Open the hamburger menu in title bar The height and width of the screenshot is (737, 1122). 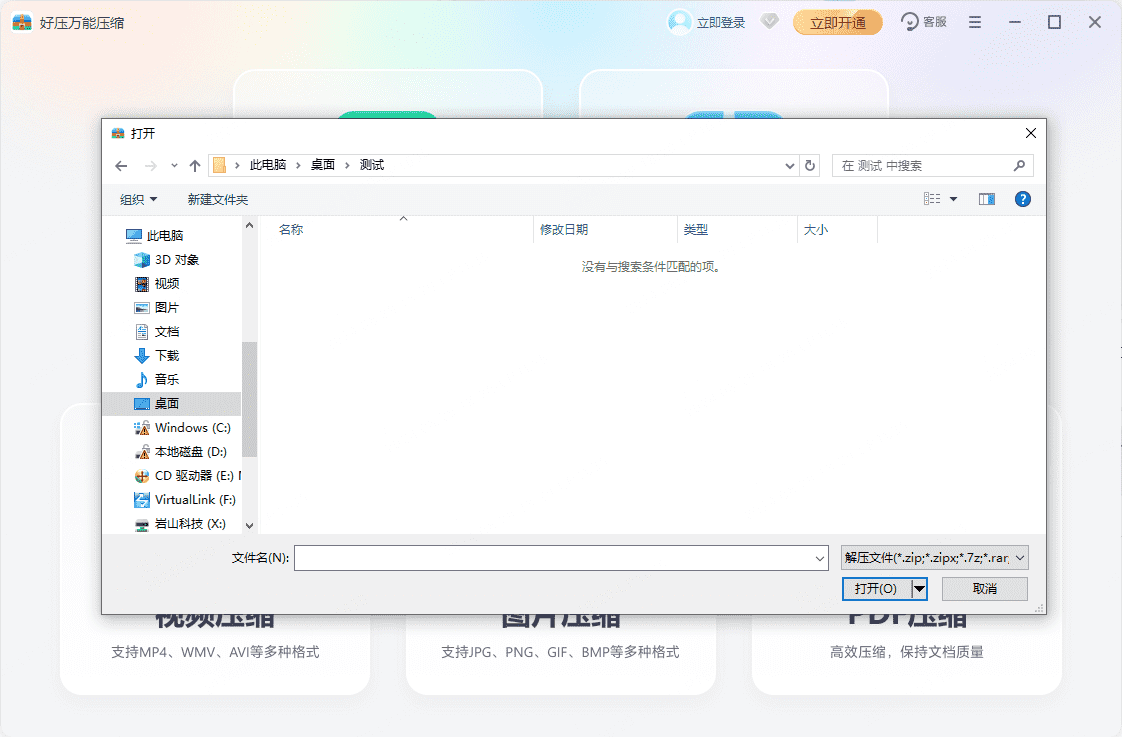click(x=975, y=22)
